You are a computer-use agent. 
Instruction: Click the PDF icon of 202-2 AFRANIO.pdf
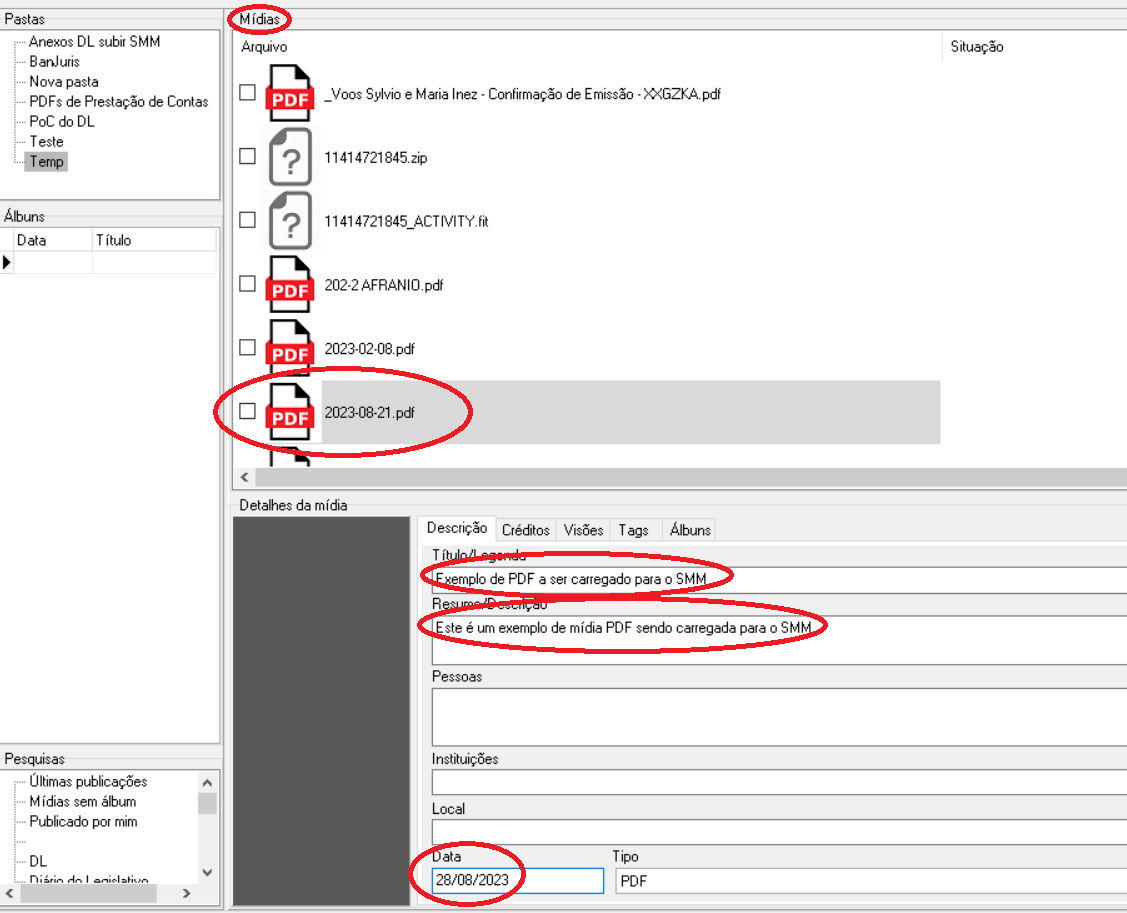click(x=290, y=285)
